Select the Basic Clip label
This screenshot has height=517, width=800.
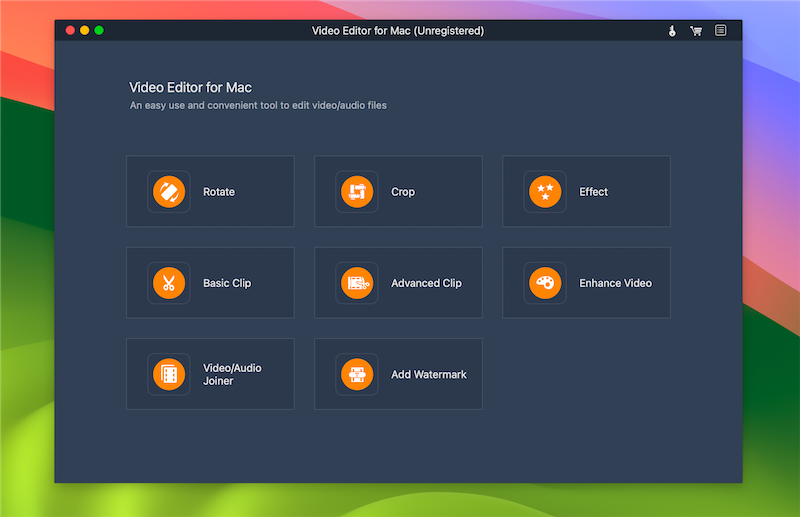point(227,283)
